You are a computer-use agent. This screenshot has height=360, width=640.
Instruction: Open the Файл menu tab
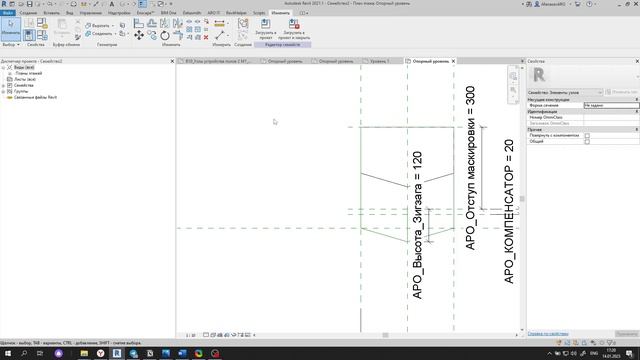pos(7,13)
